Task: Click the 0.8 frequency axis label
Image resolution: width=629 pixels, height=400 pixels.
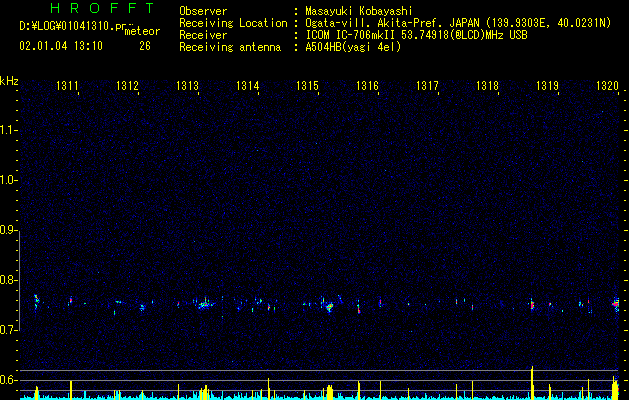Action: pos(9,280)
